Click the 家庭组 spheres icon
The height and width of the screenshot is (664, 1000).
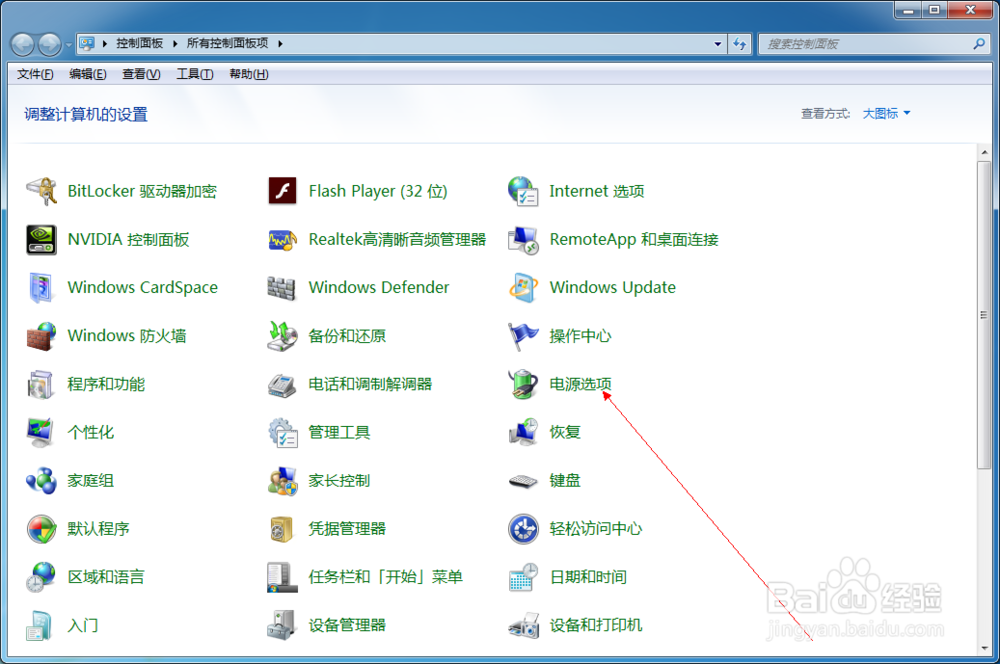(x=41, y=480)
